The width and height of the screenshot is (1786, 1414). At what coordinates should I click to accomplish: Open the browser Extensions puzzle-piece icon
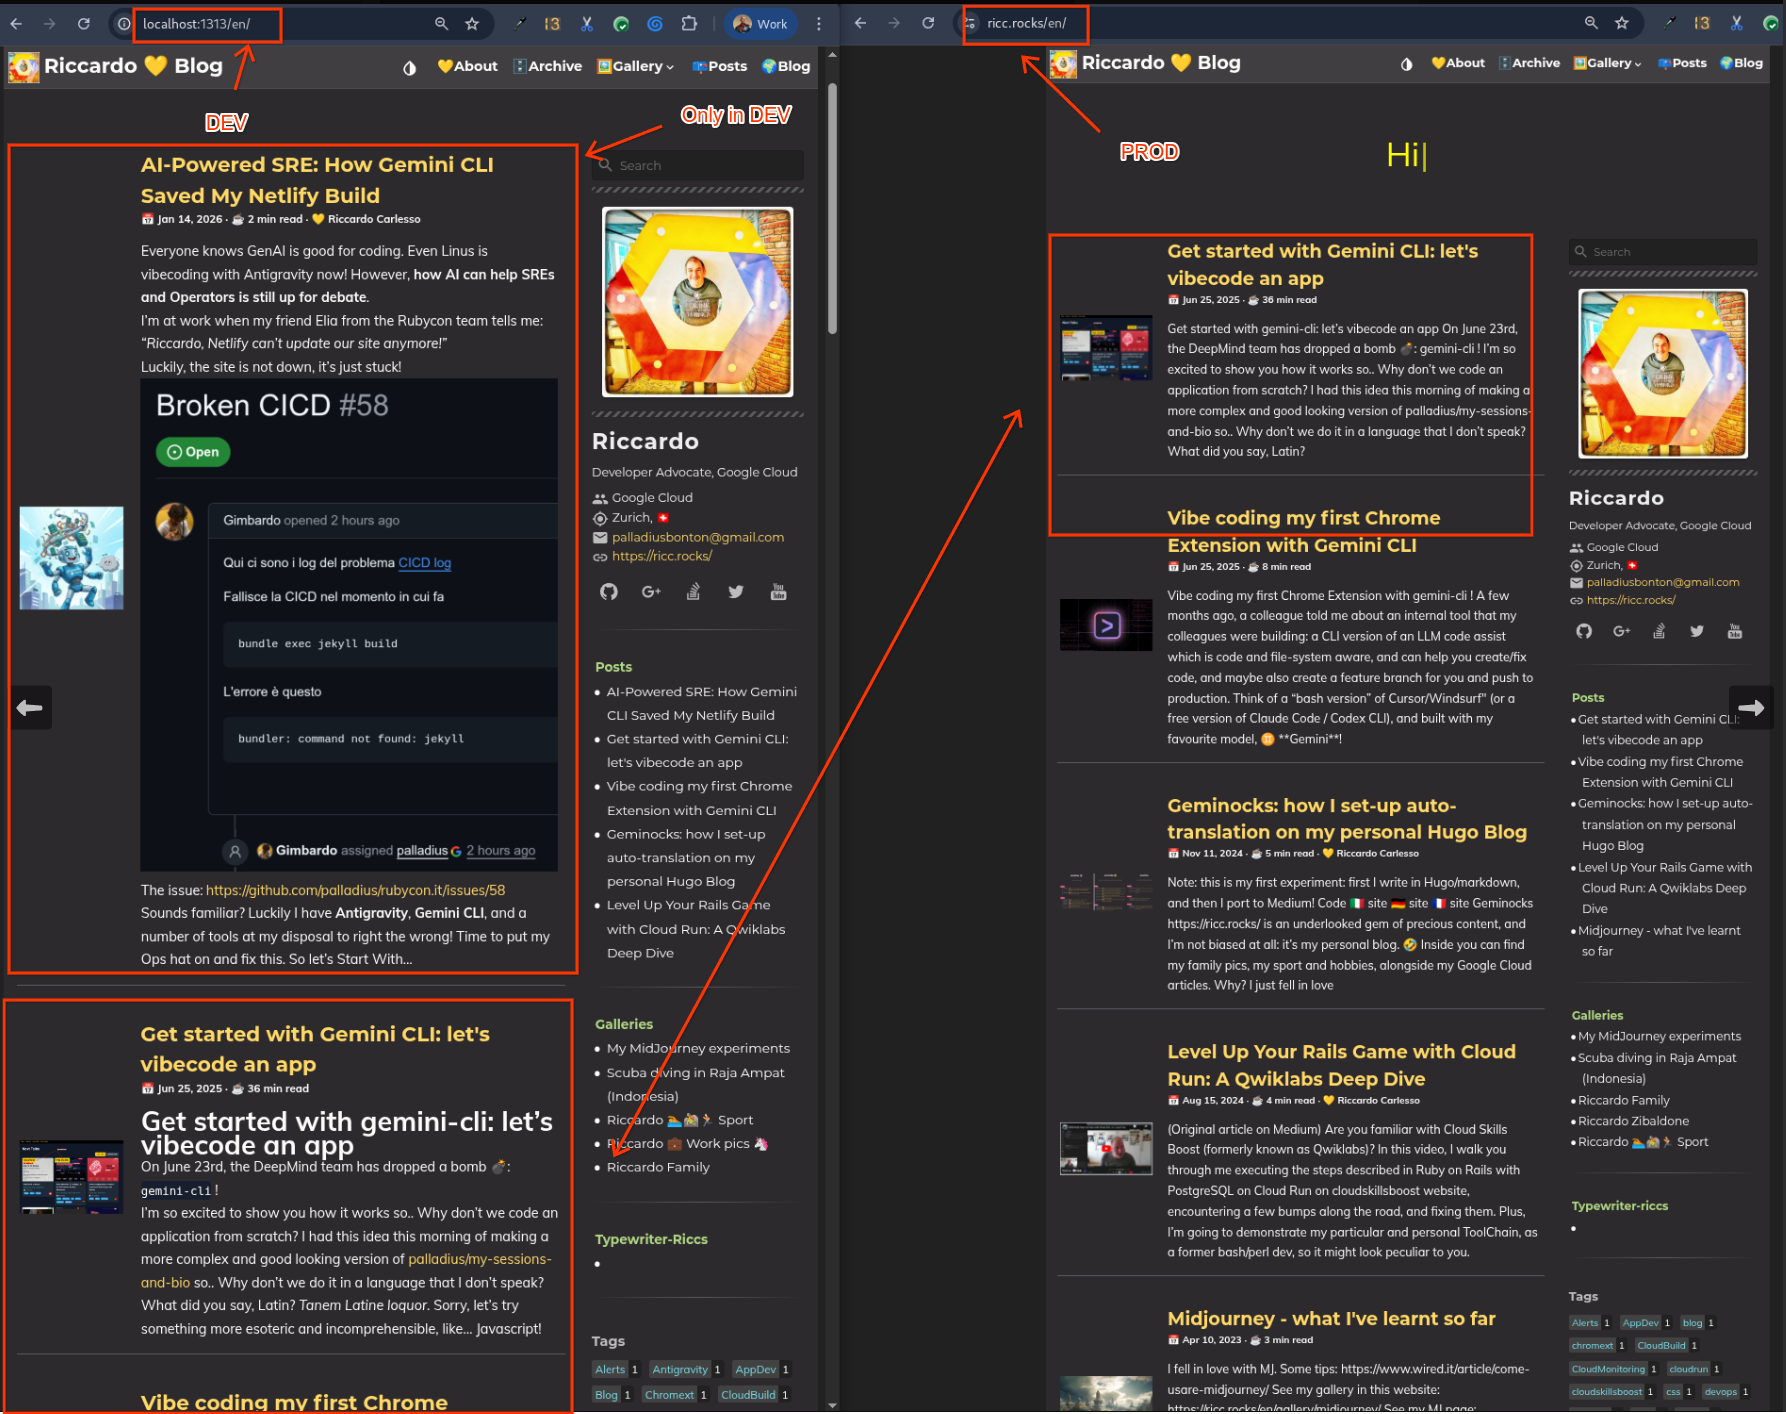(690, 23)
